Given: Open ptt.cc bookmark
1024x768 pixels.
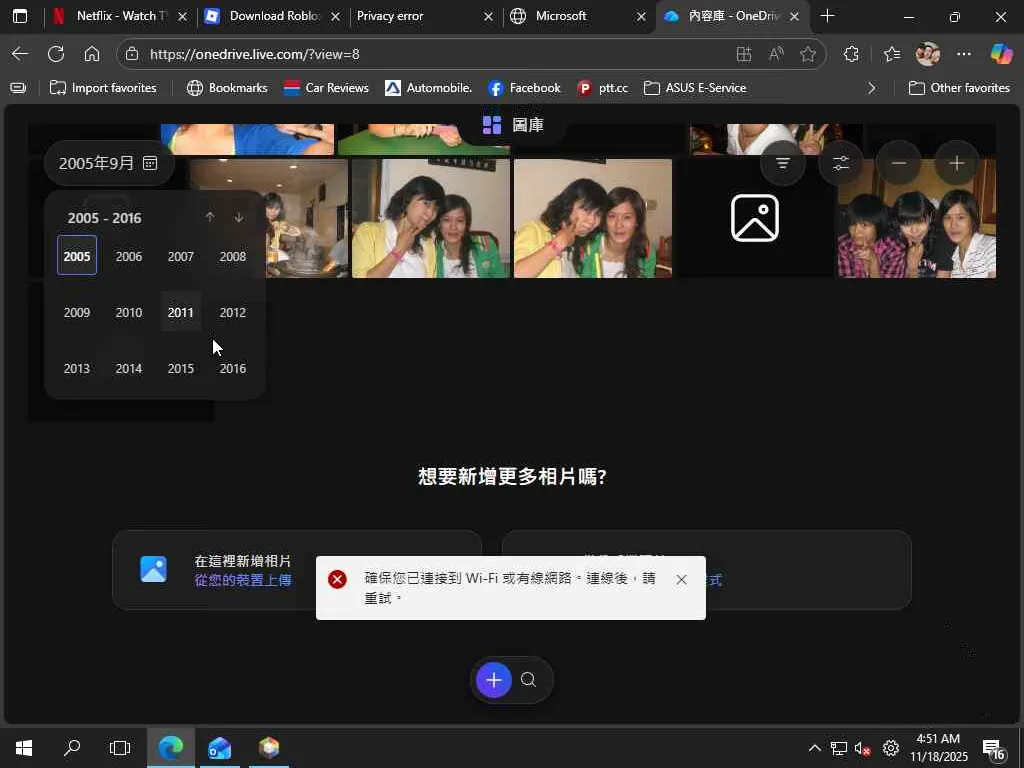Looking at the screenshot, I should (x=603, y=88).
